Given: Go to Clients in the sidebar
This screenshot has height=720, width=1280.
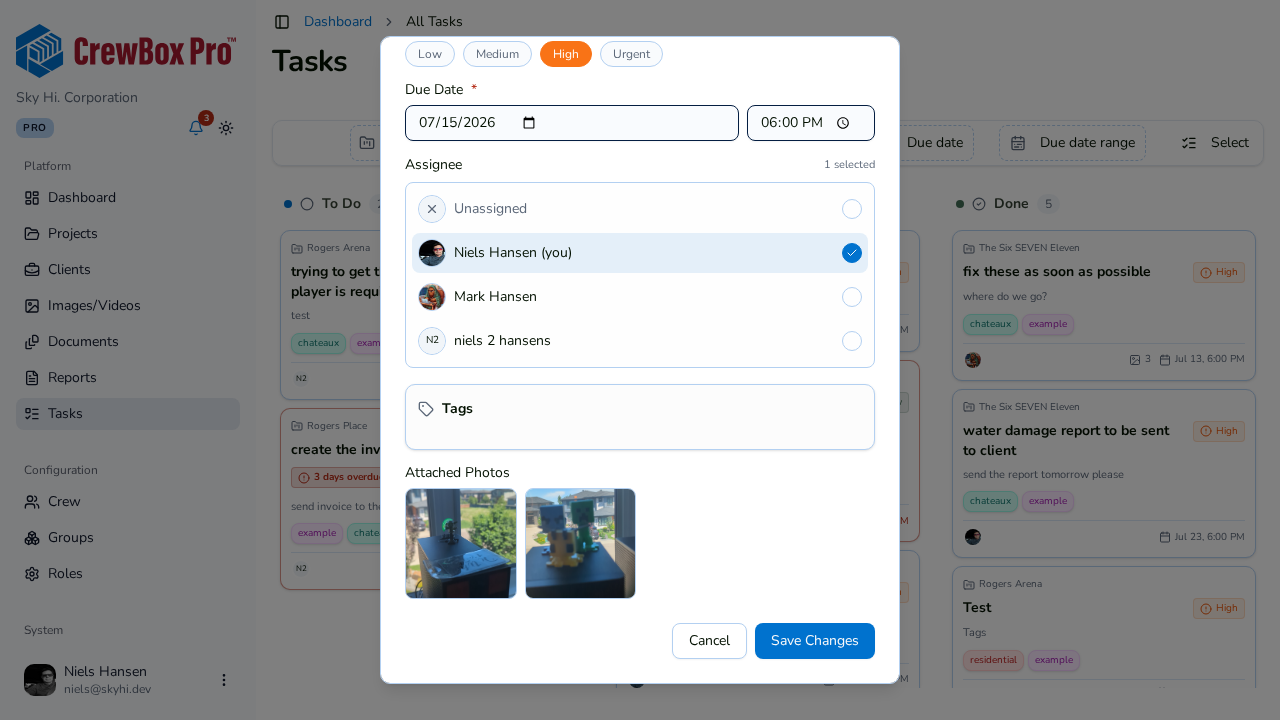Looking at the screenshot, I should pyautogui.click(x=128, y=270).
